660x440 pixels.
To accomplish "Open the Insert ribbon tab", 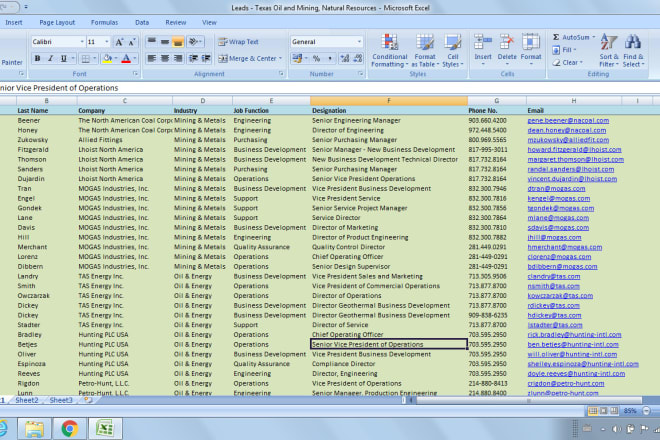I will click(14, 22).
